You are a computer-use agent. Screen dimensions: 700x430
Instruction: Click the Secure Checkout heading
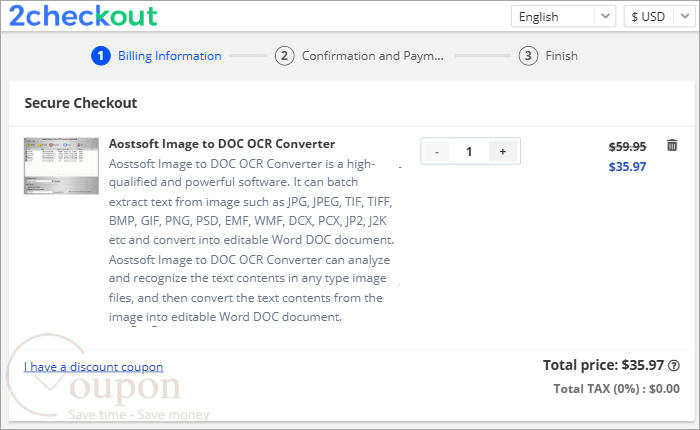(81, 103)
